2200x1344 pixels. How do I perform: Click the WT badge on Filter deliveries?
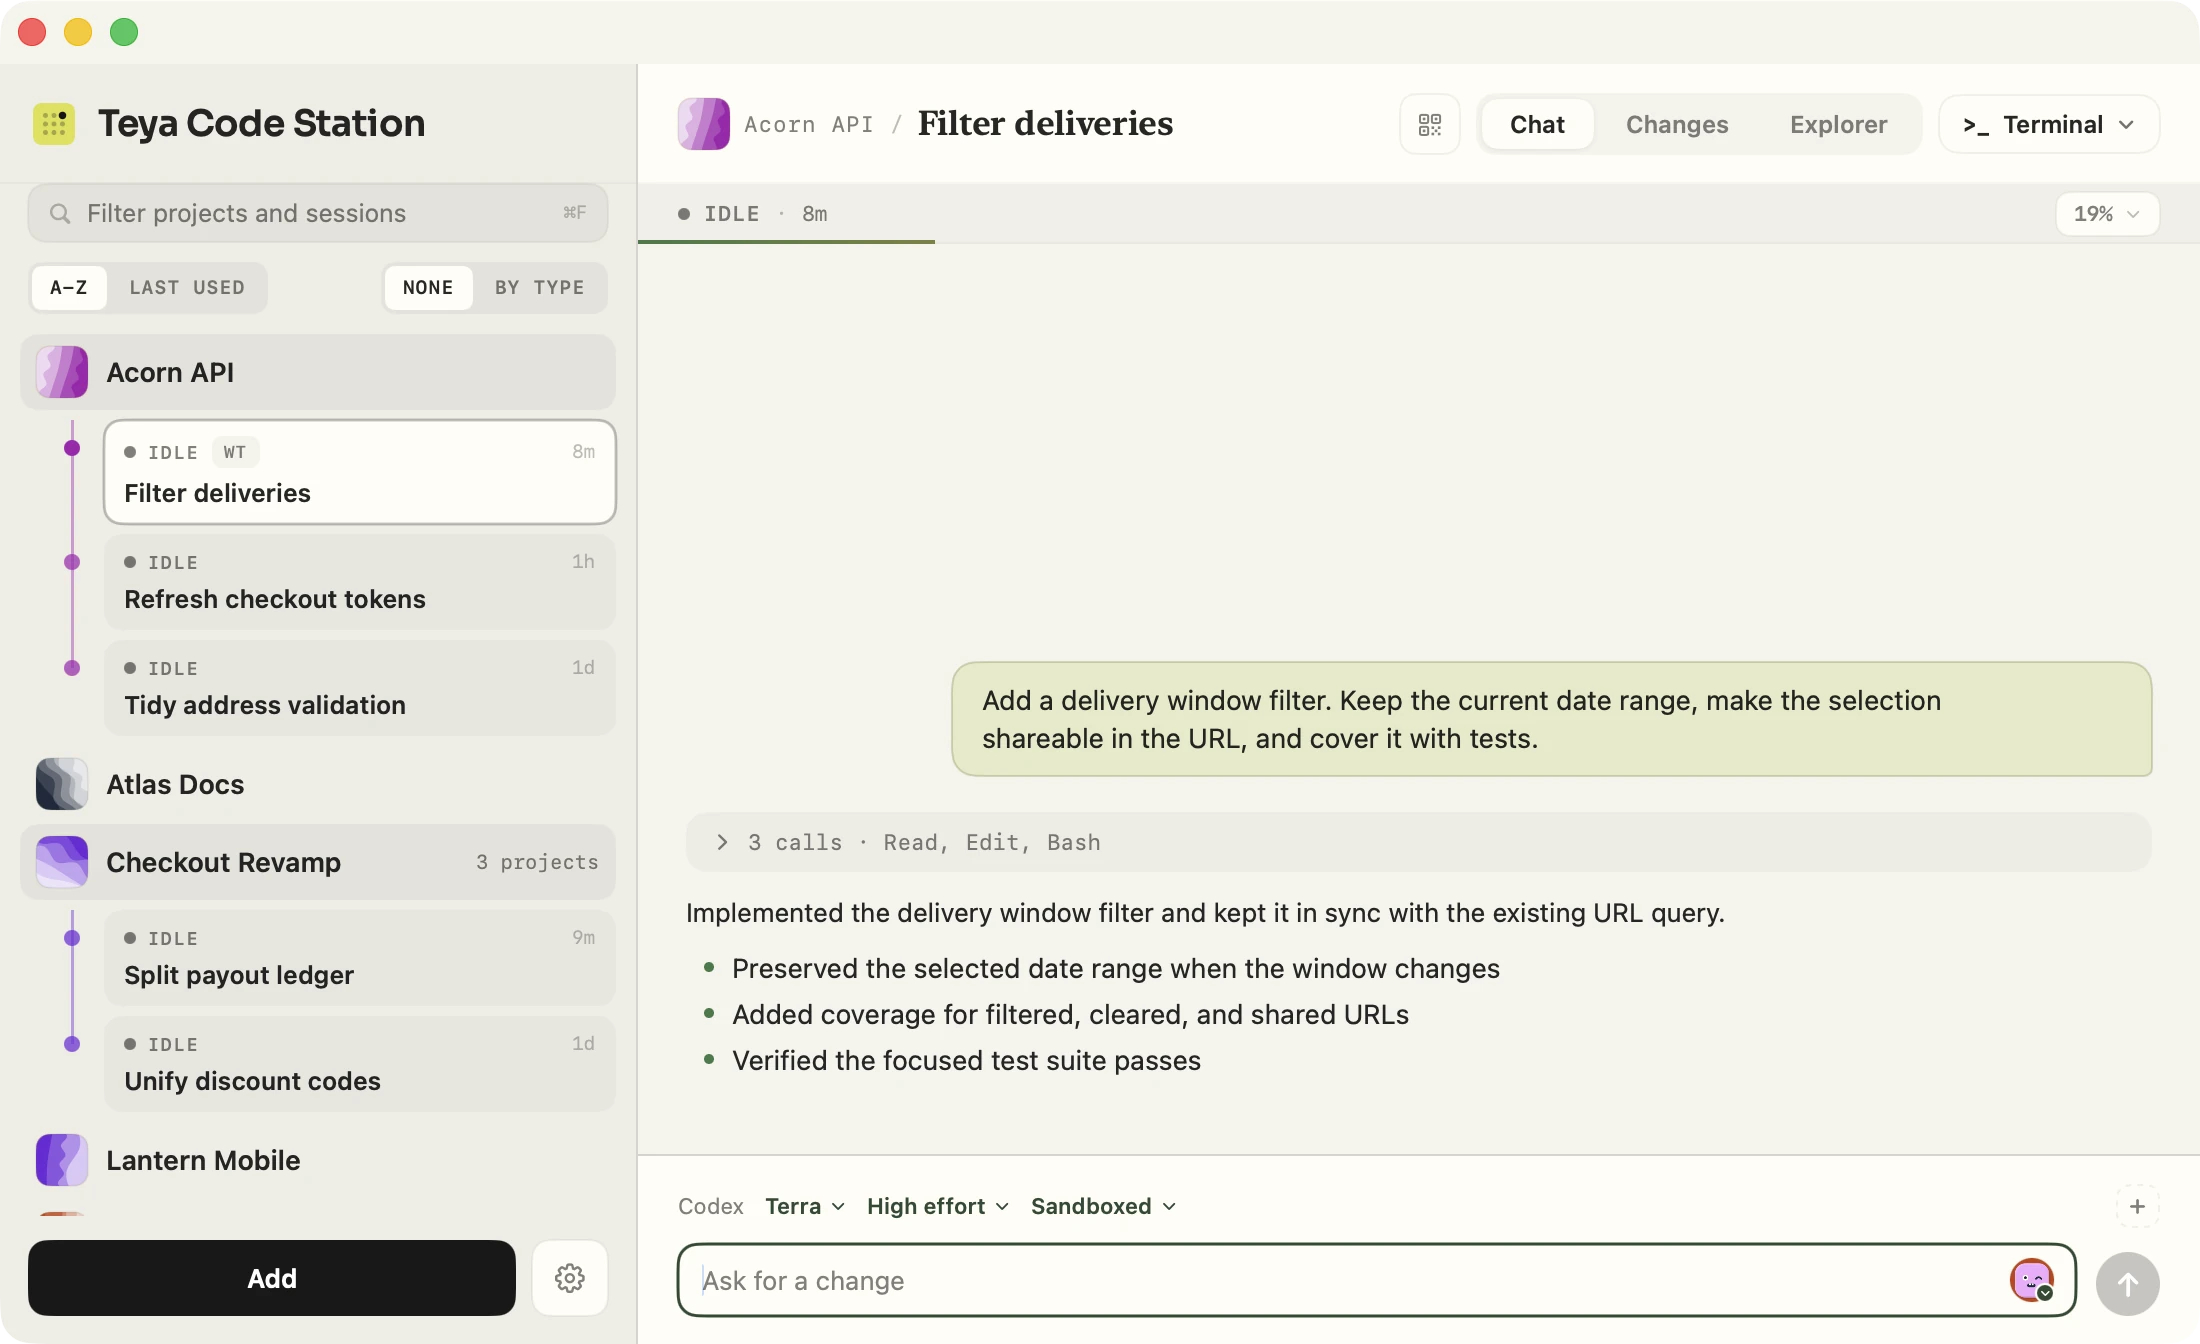pos(235,452)
